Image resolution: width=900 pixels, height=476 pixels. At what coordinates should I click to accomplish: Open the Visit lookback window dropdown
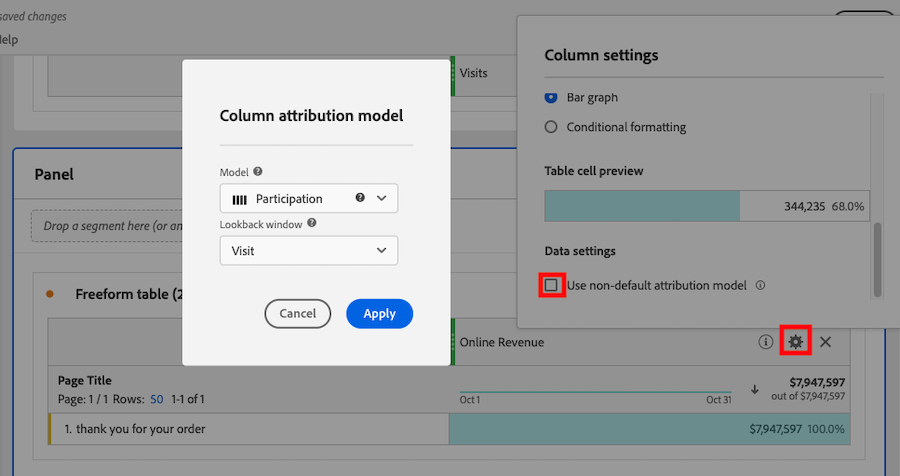pos(309,251)
